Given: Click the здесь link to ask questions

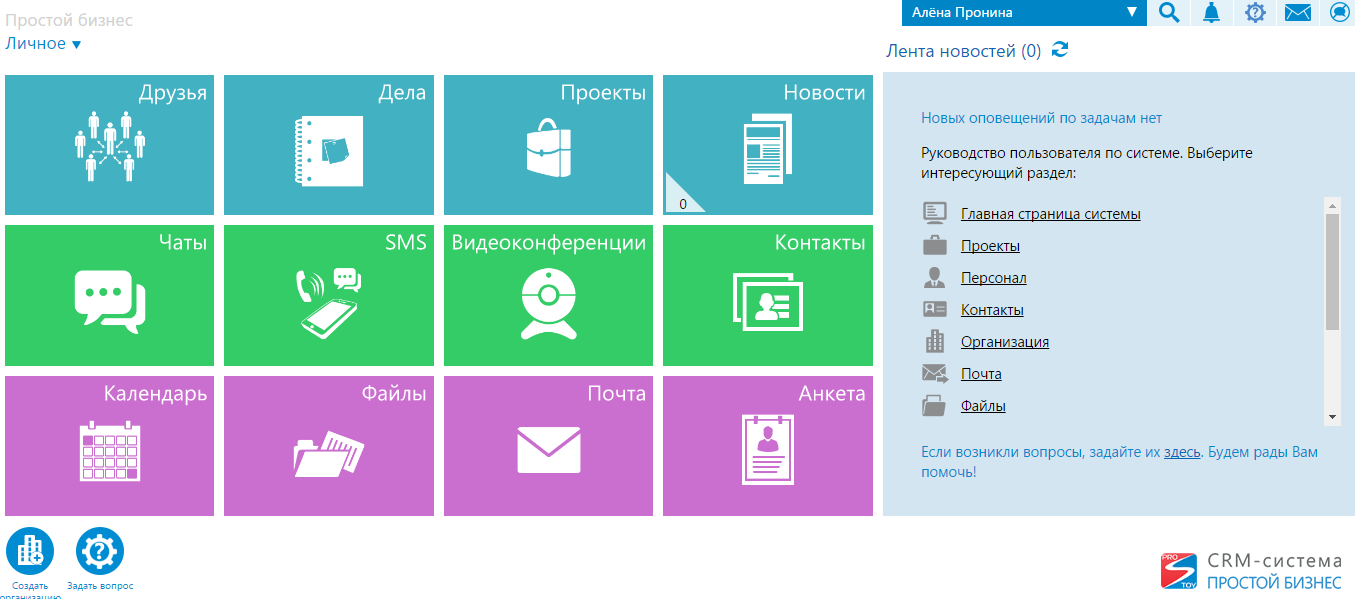Looking at the screenshot, I should [x=1182, y=452].
